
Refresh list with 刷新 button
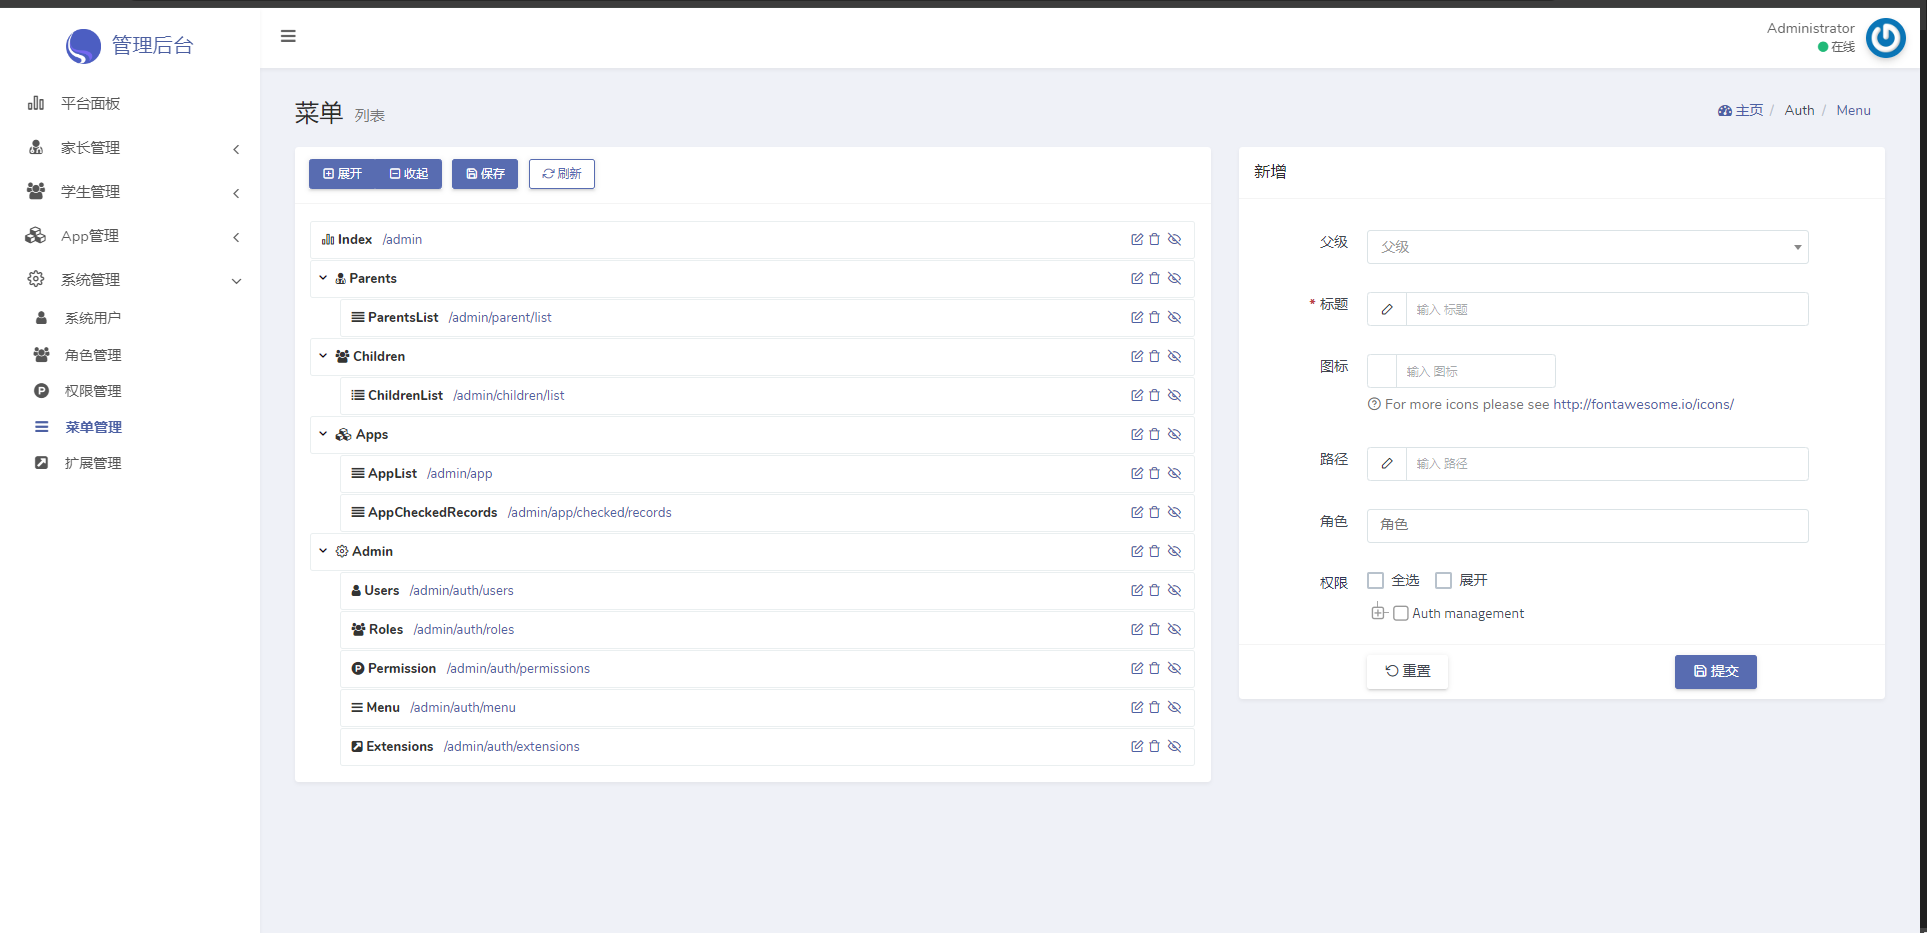coord(562,174)
